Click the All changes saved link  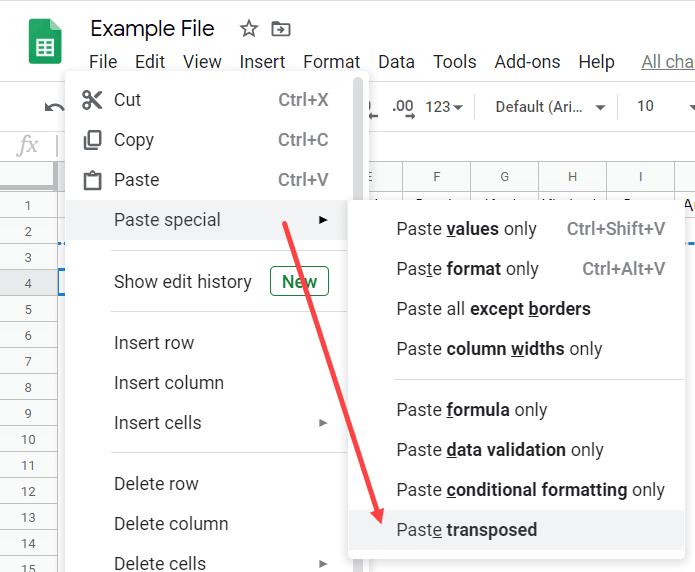(668, 62)
